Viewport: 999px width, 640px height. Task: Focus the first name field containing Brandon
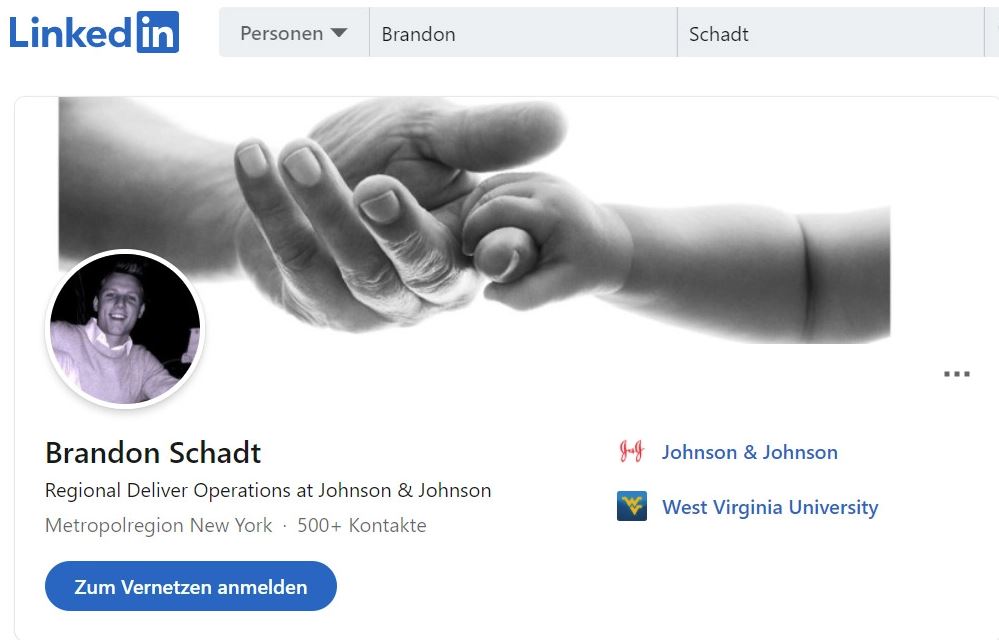click(523, 33)
